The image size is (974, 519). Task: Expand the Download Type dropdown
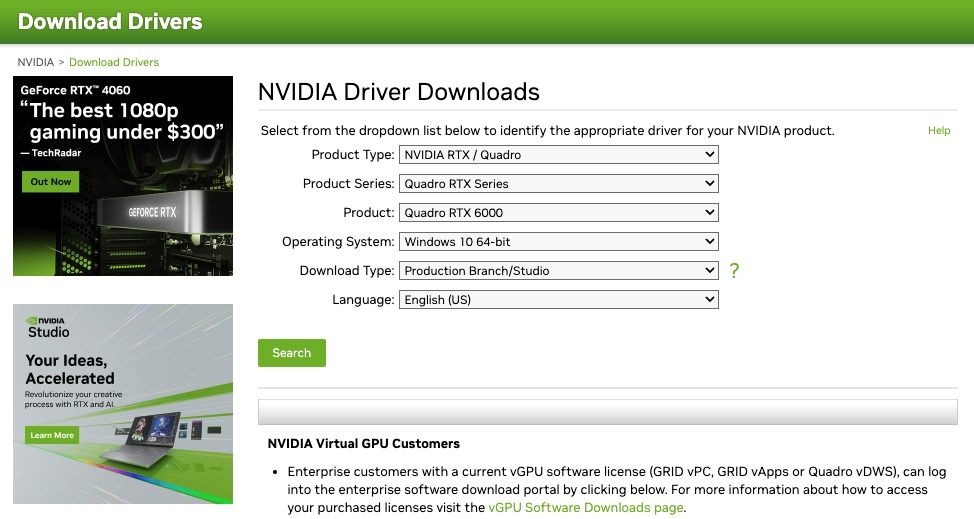(x=558, y=271)
